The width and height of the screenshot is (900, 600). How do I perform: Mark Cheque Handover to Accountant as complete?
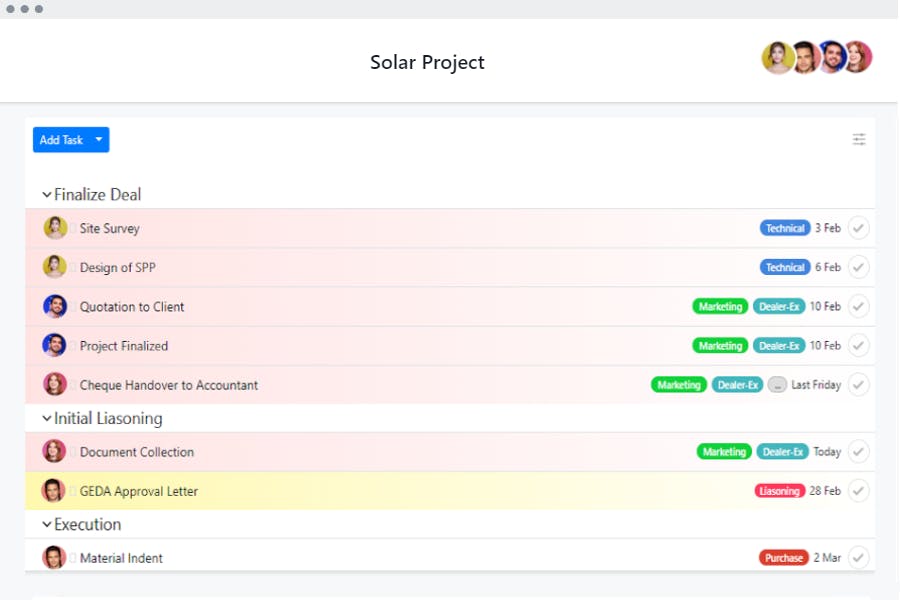[858, 384]
